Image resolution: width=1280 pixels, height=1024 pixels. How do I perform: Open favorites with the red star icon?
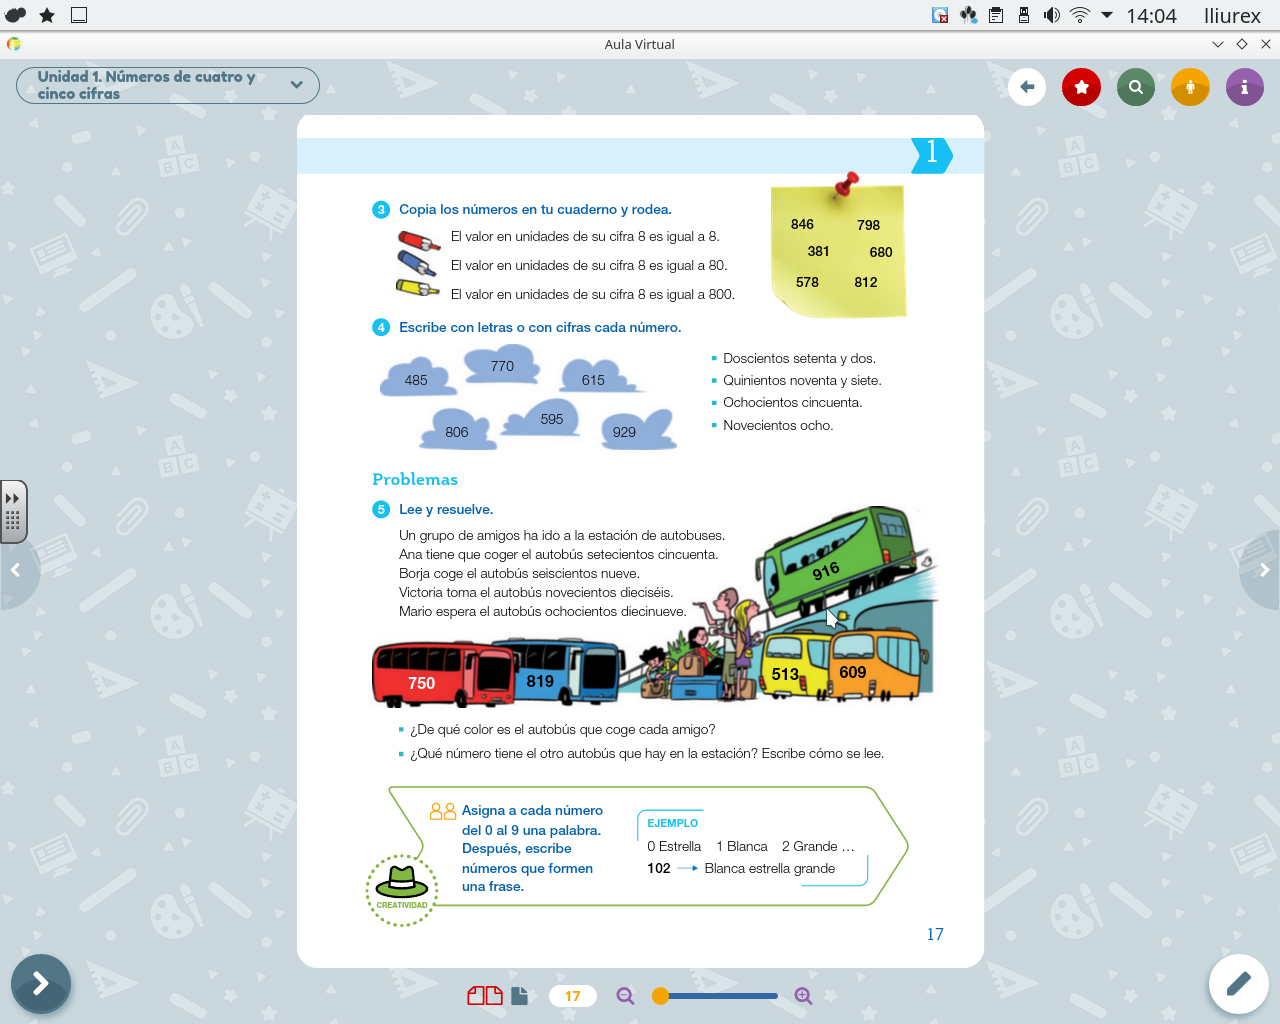click(1081, 87)
